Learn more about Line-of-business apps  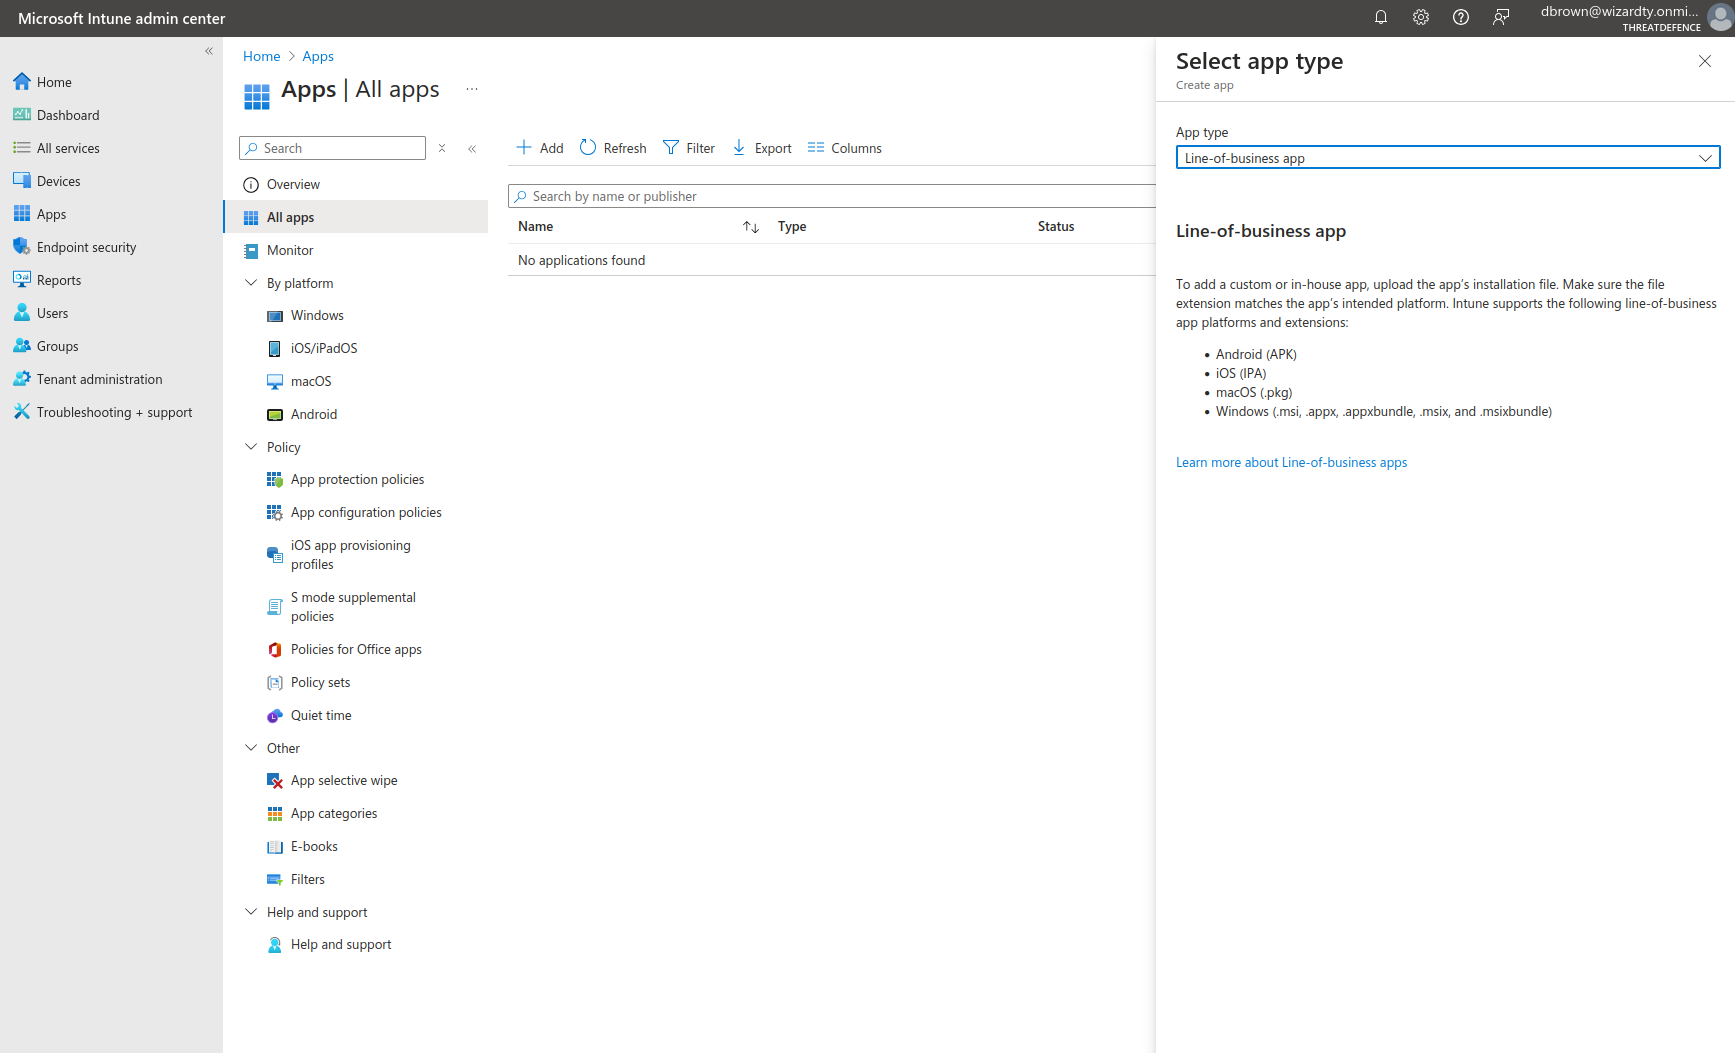1291,462
